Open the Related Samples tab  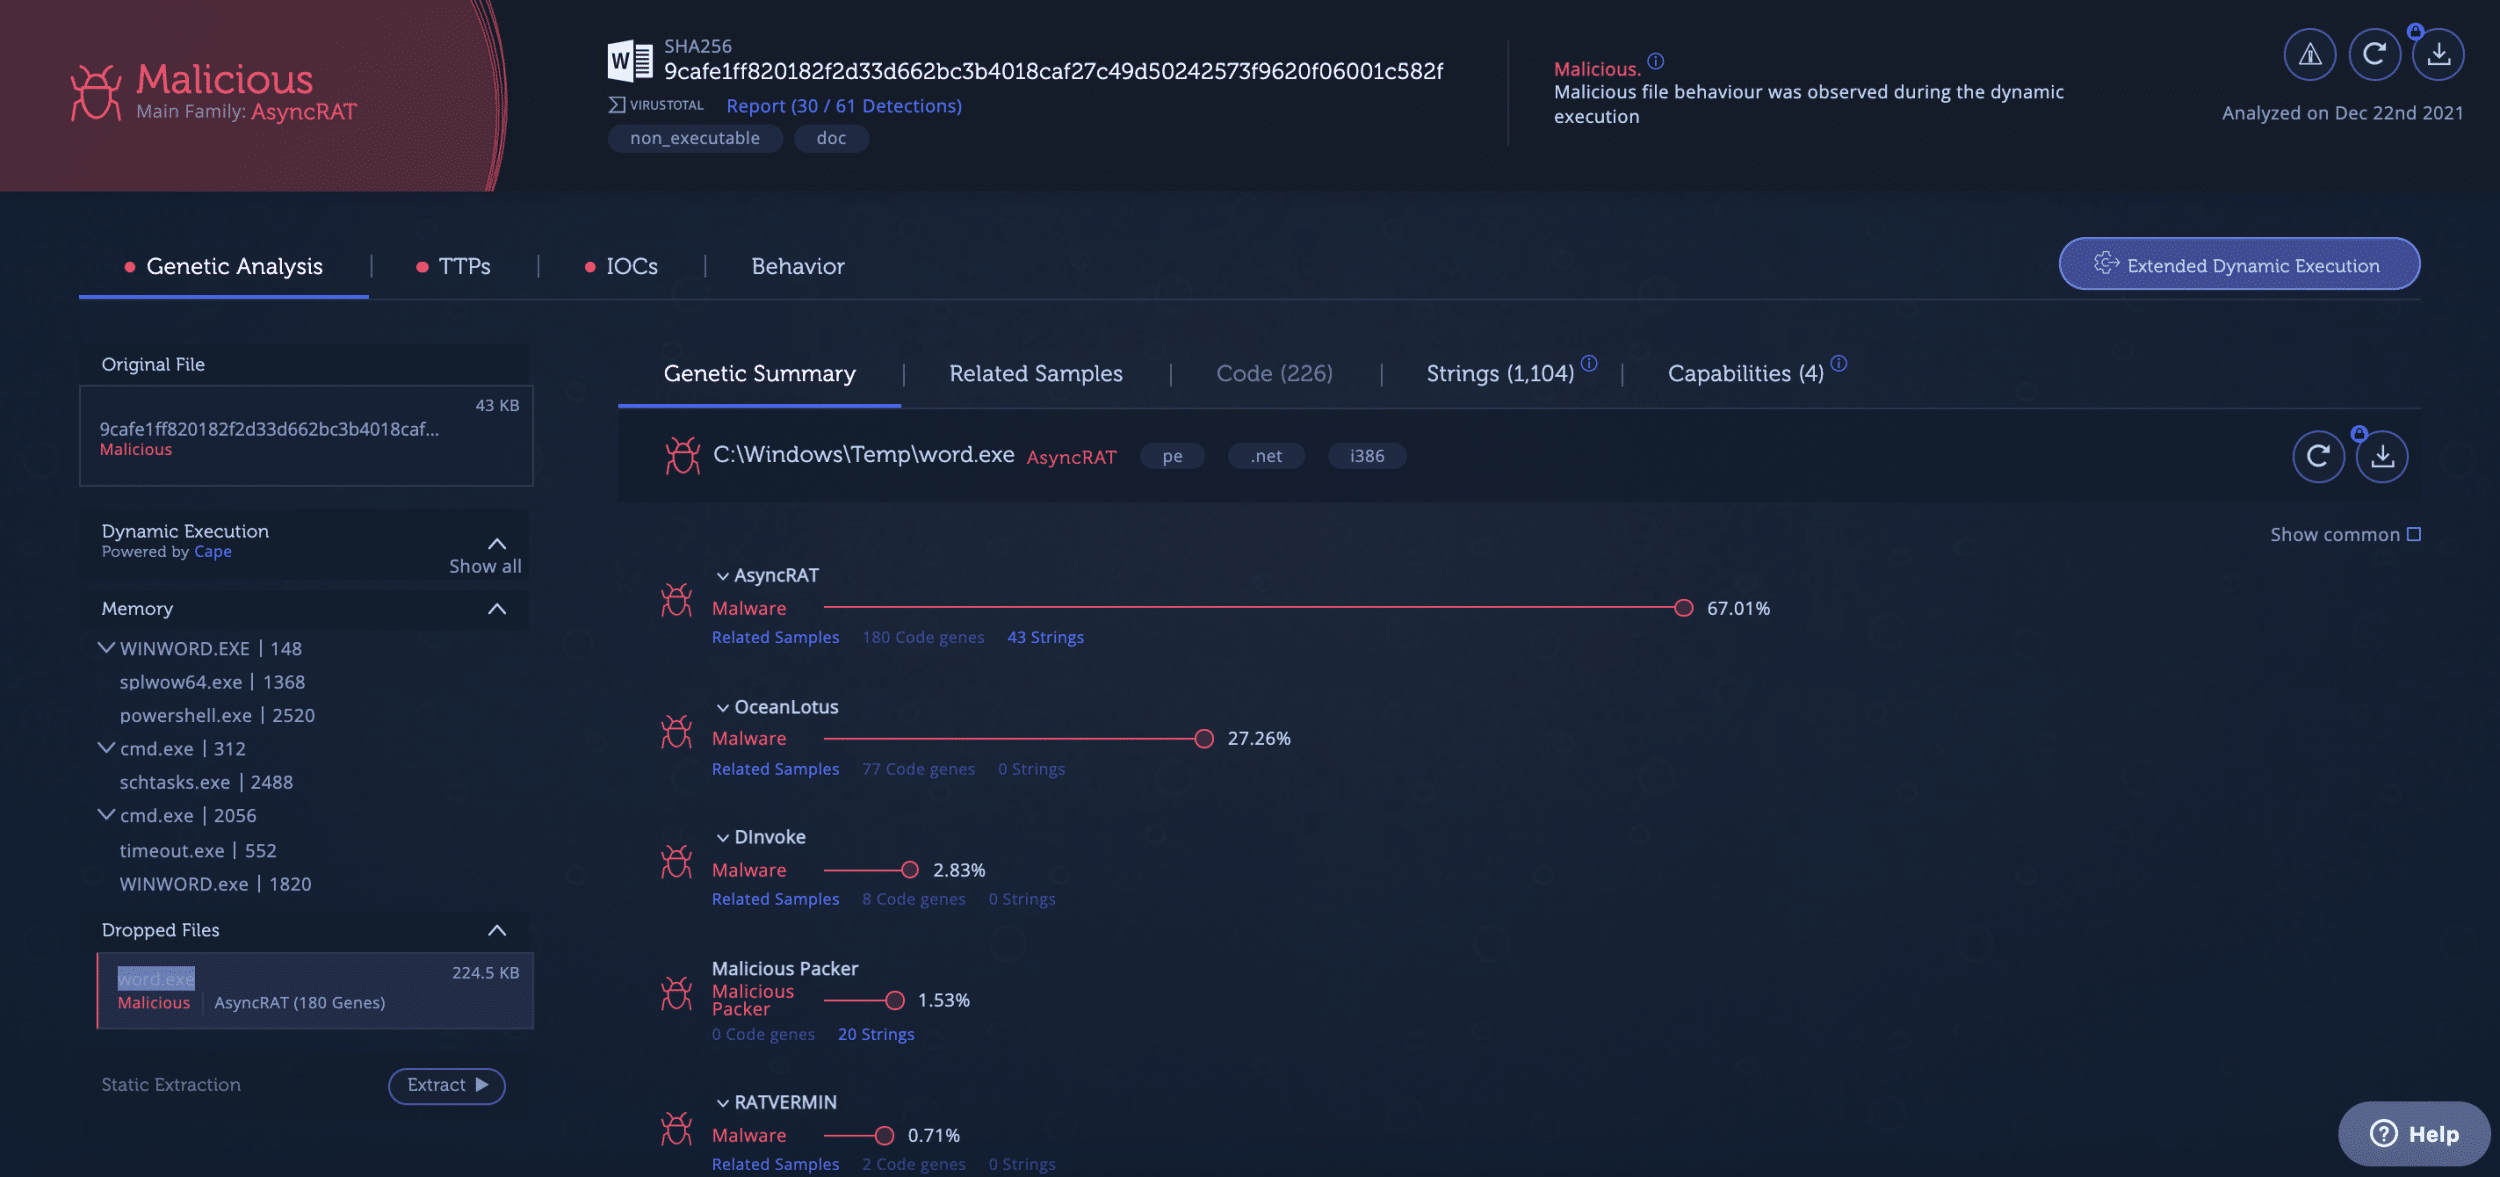pos(1035,374)
